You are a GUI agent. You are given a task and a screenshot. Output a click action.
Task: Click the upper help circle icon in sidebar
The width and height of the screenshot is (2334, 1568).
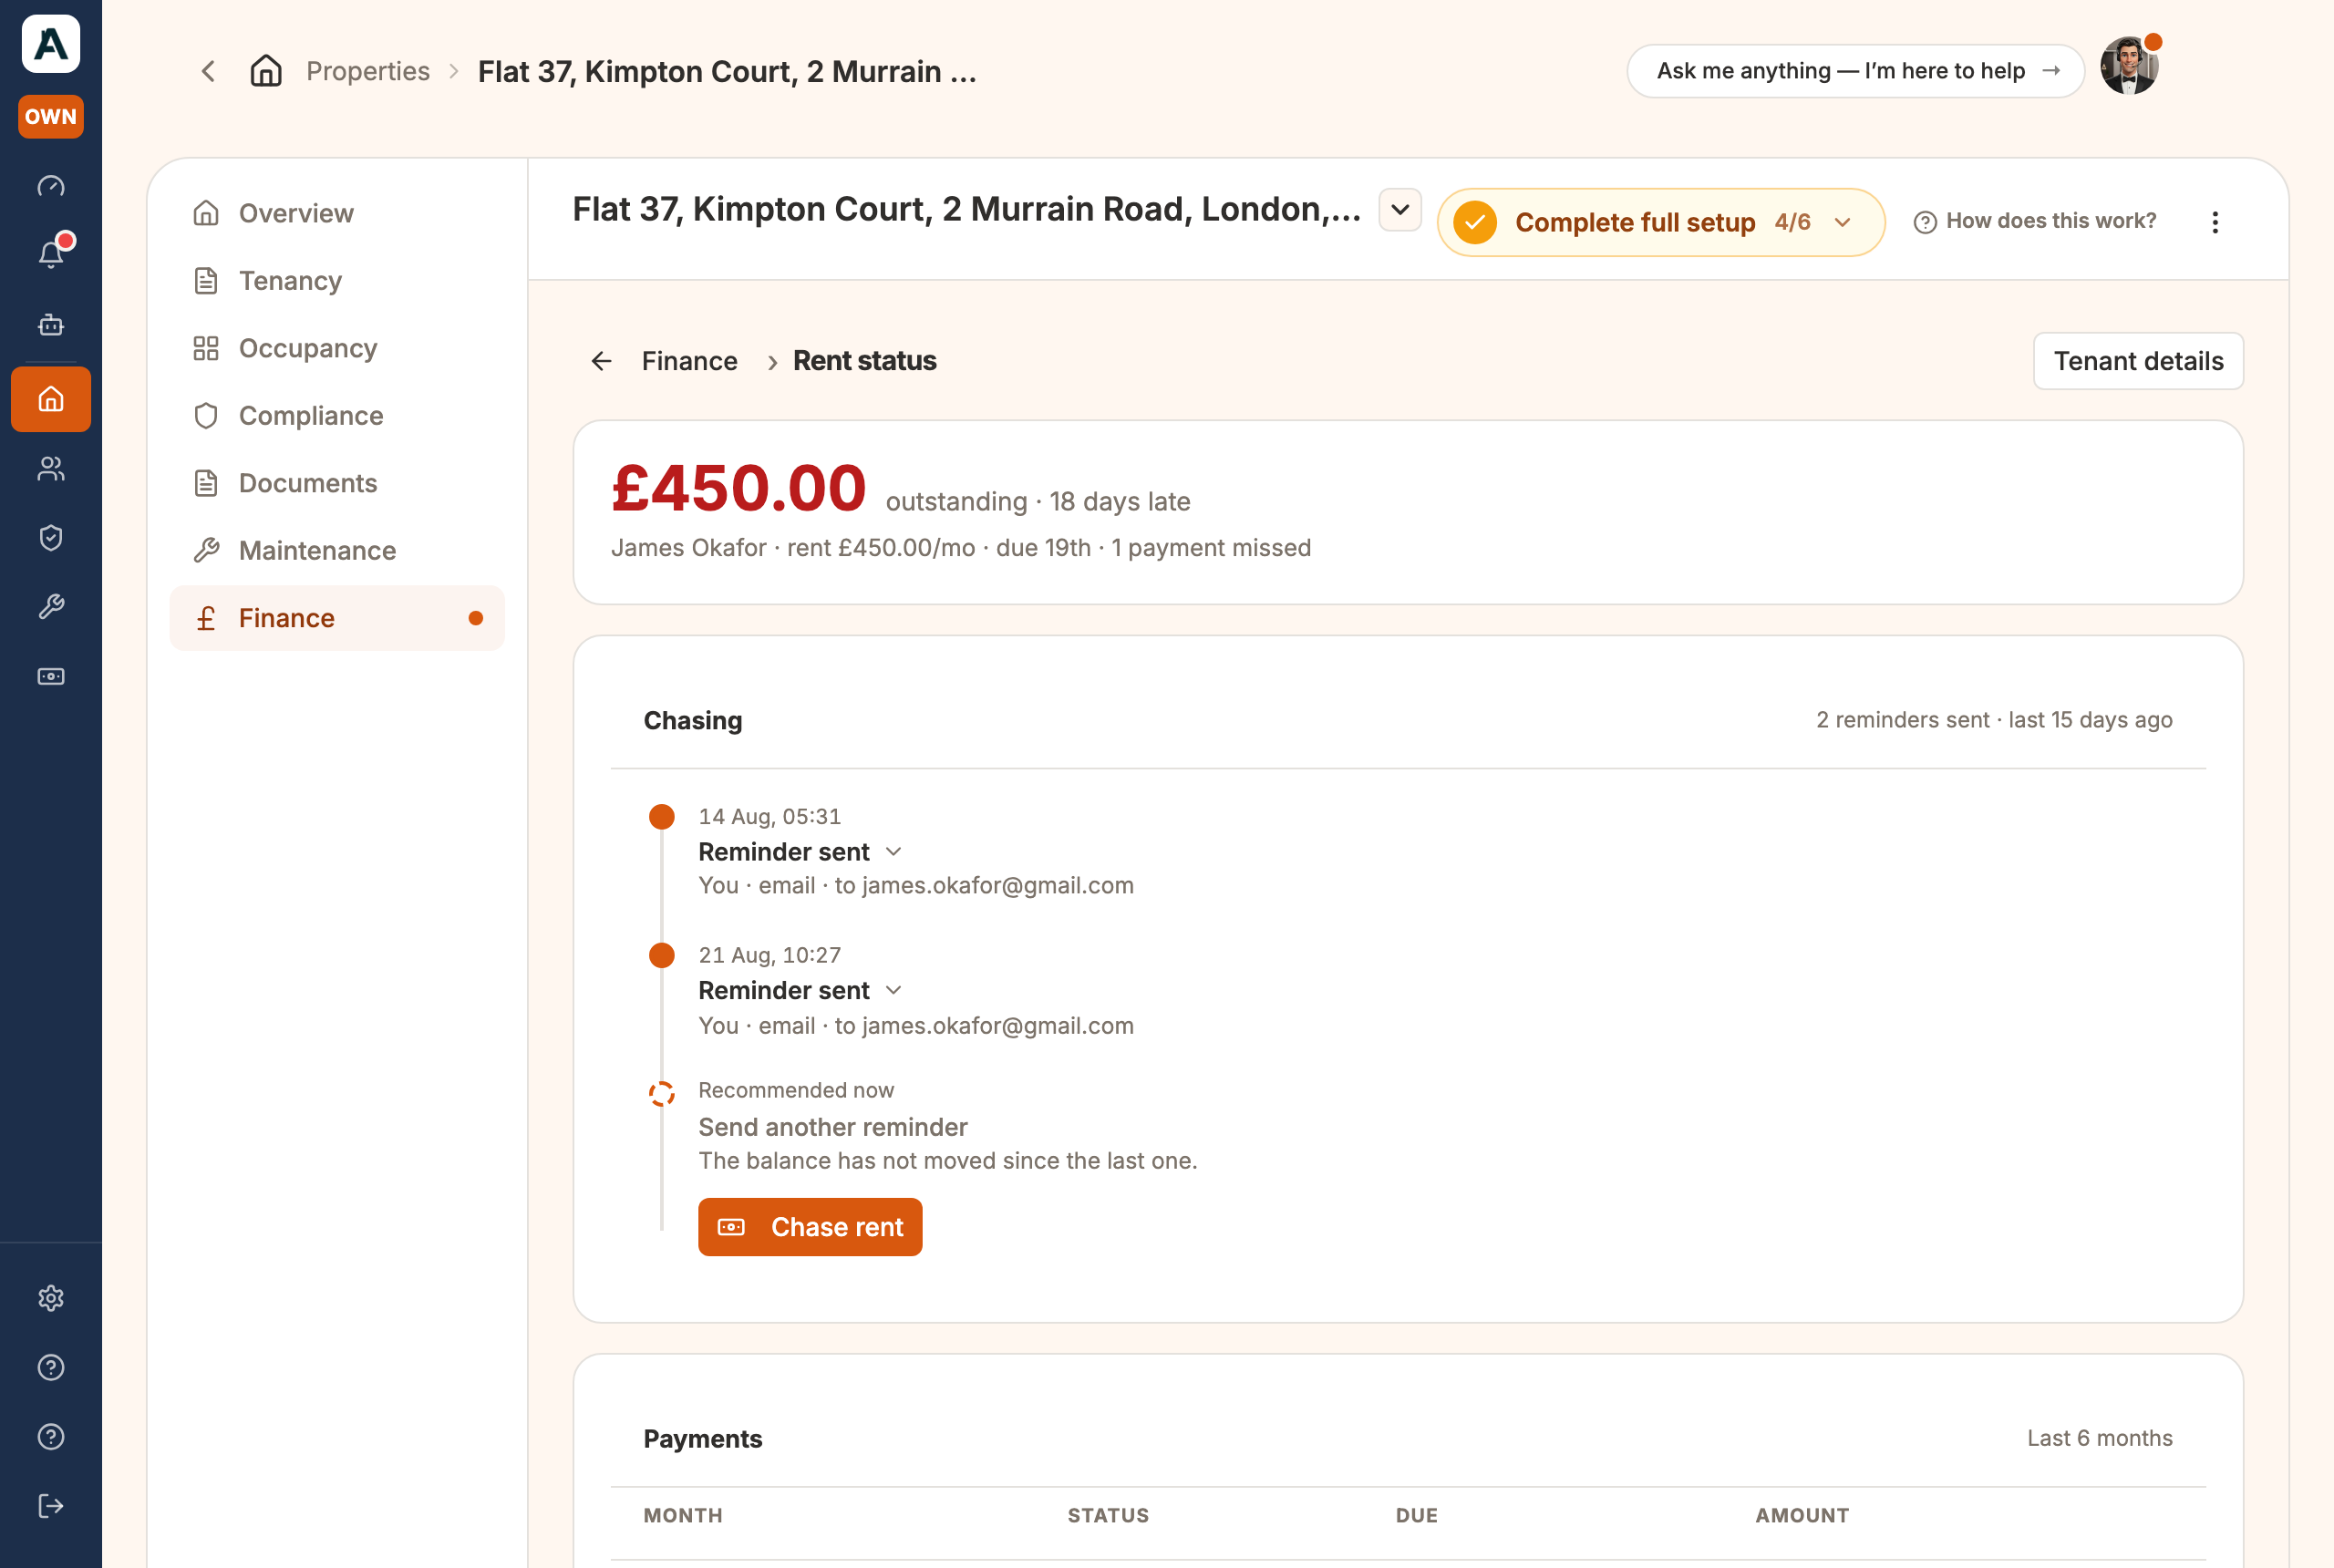click(x=51, y=1367)
